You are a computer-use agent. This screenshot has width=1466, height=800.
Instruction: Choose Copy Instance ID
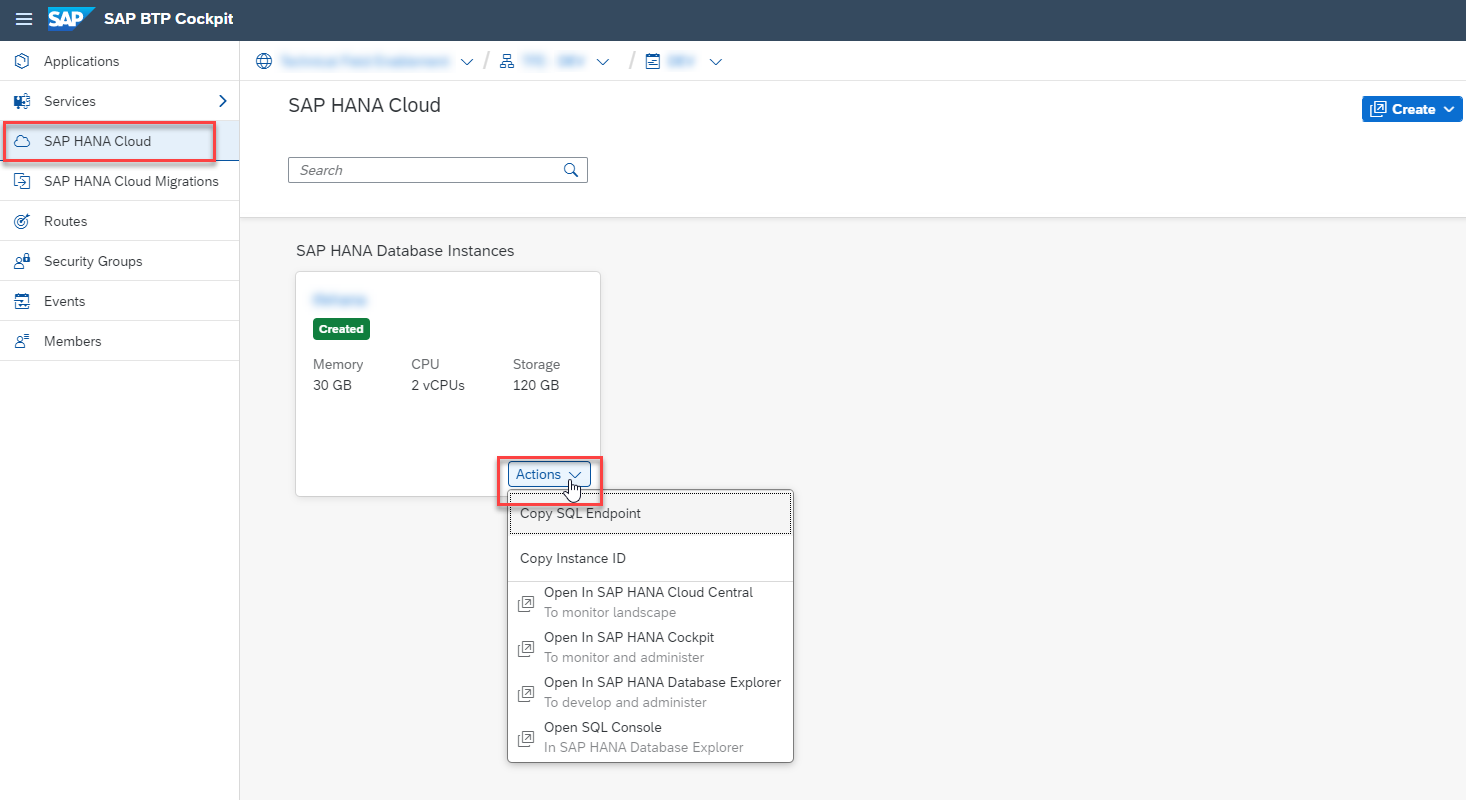click(x=650, y=558)
